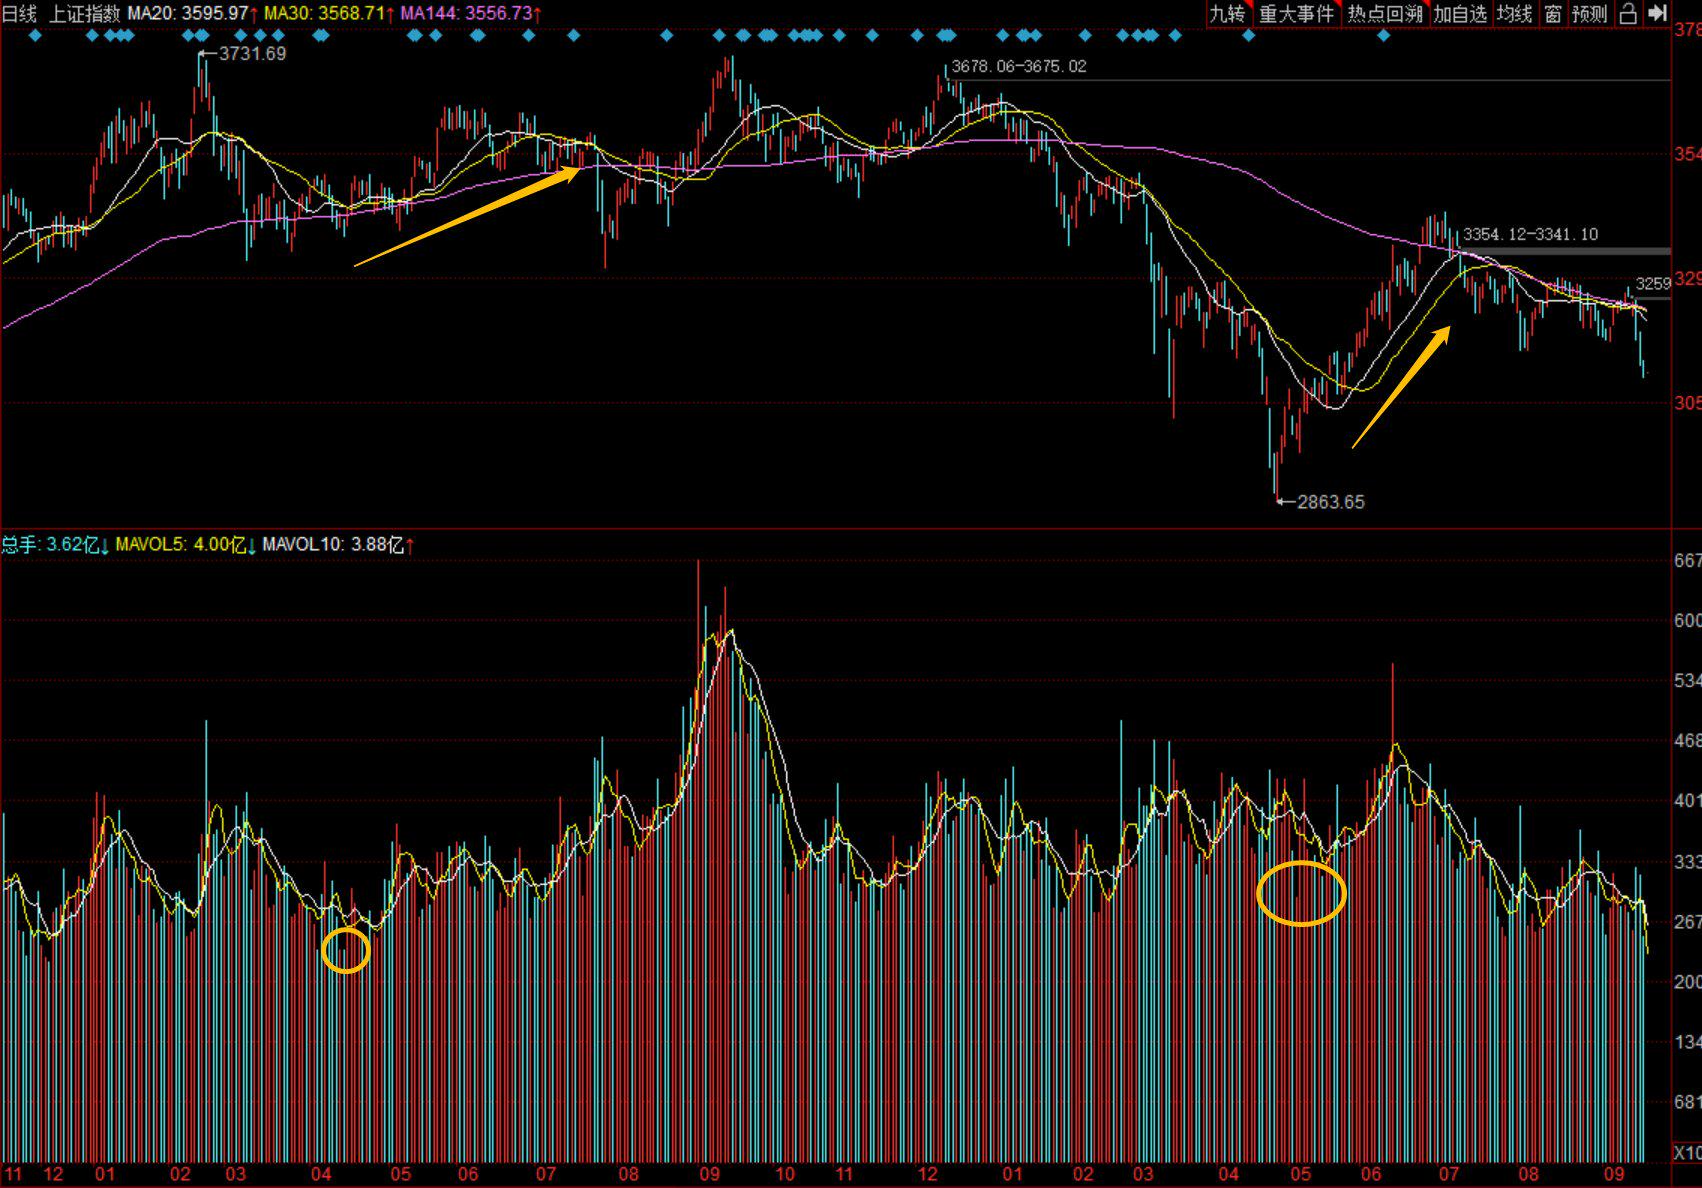The height and width of the screenshot is (1188, 1702).
Task: Select the yellow arrow annotation near 3354.12 peak
Action: tap(1401, 387)
